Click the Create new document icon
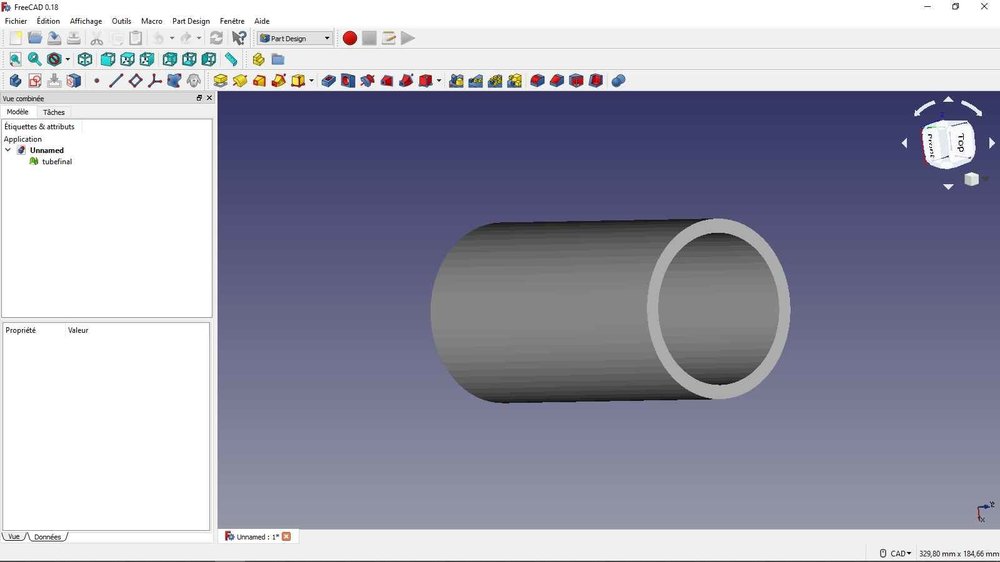The width and height of the screenshot is (1000, 562). pos(15,38)
